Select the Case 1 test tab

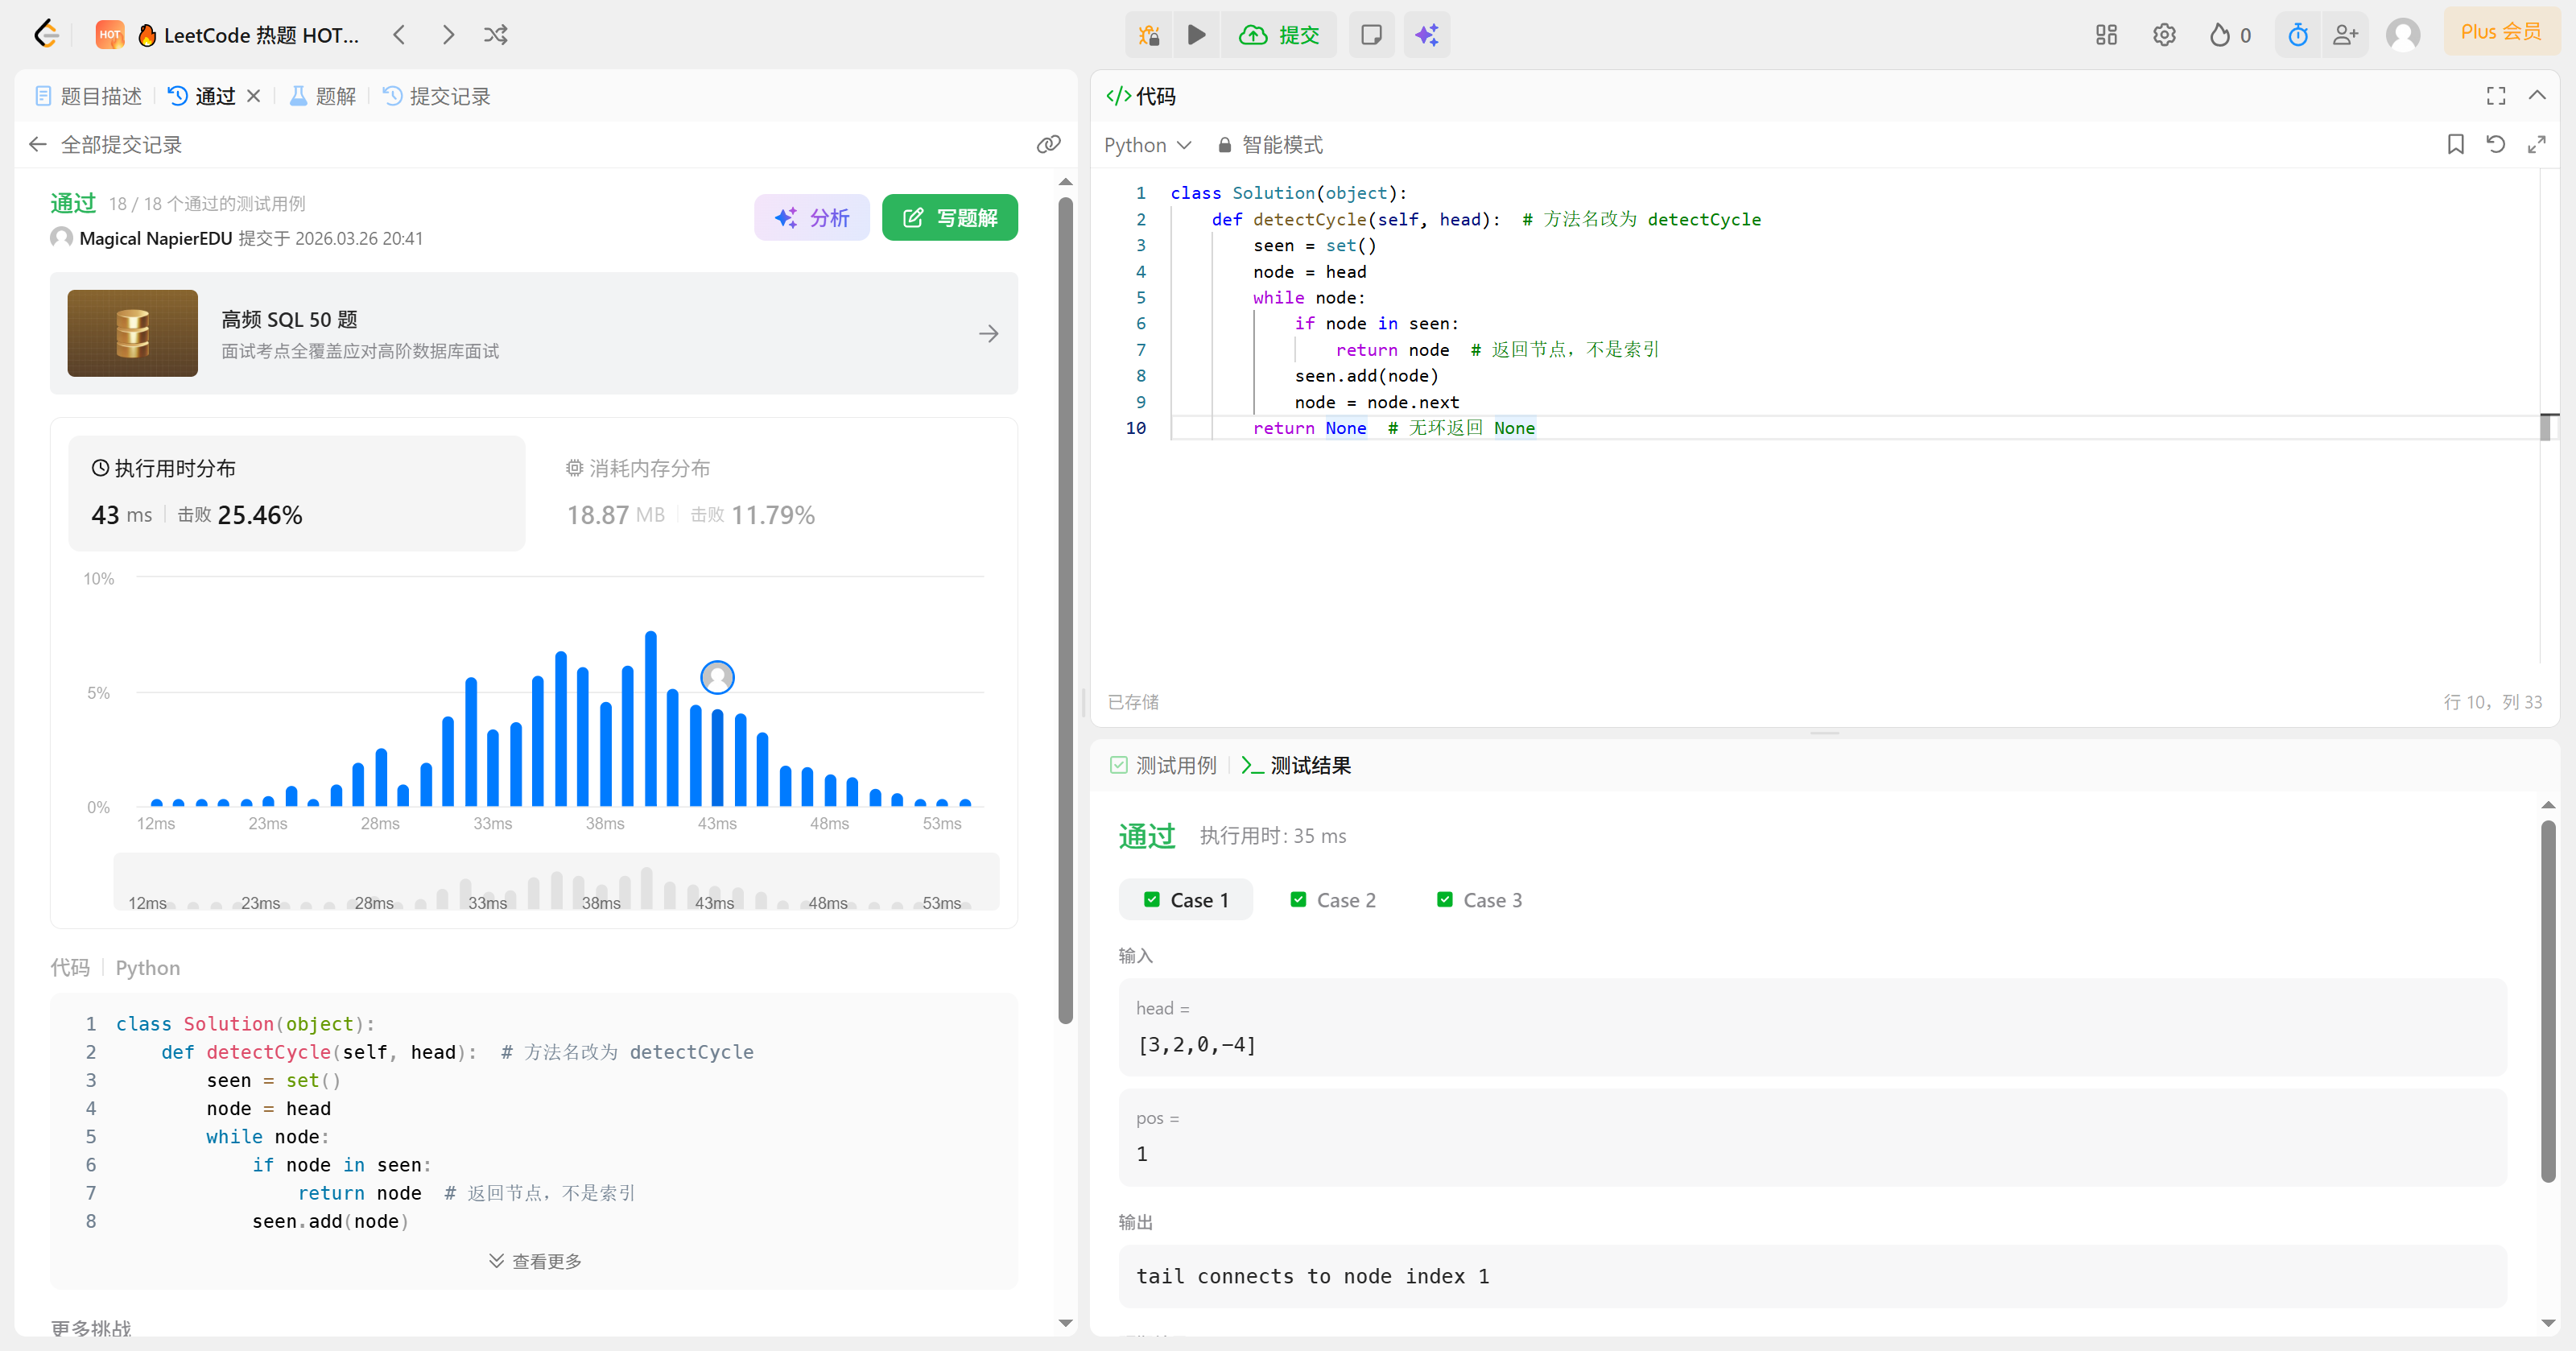tap(1186, 900)
